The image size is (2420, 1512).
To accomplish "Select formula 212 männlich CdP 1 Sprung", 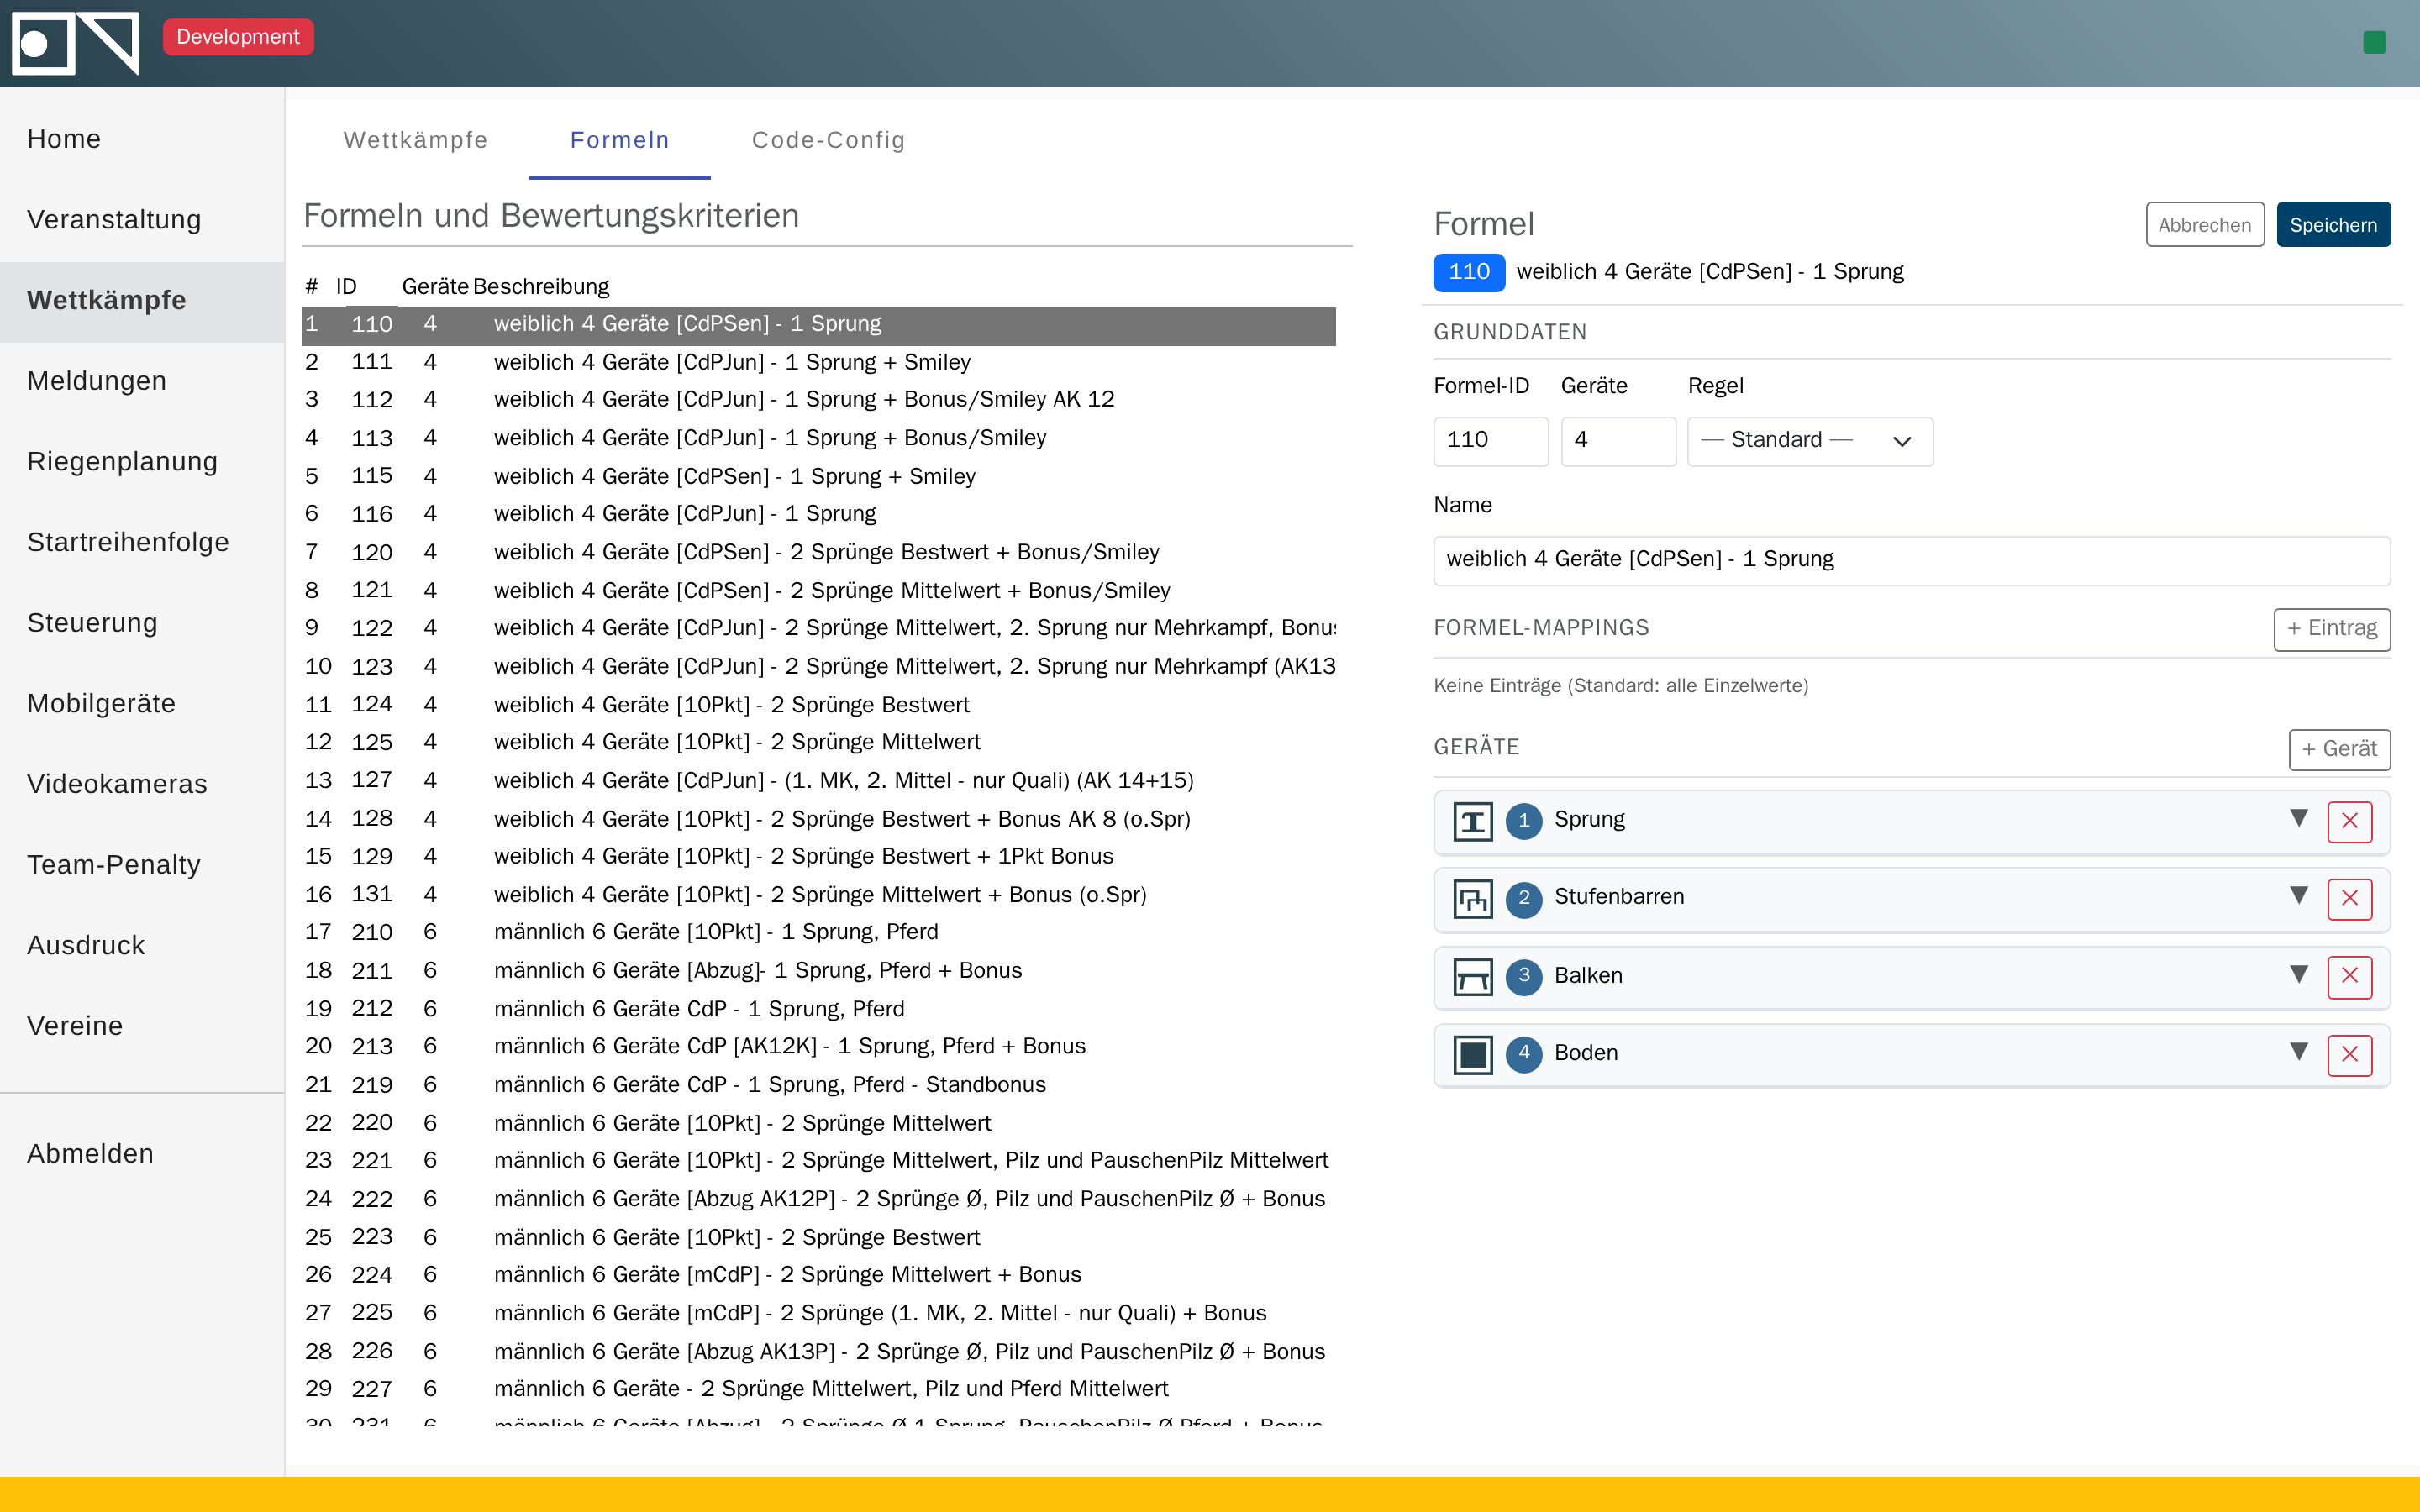I will [819, 1009].
